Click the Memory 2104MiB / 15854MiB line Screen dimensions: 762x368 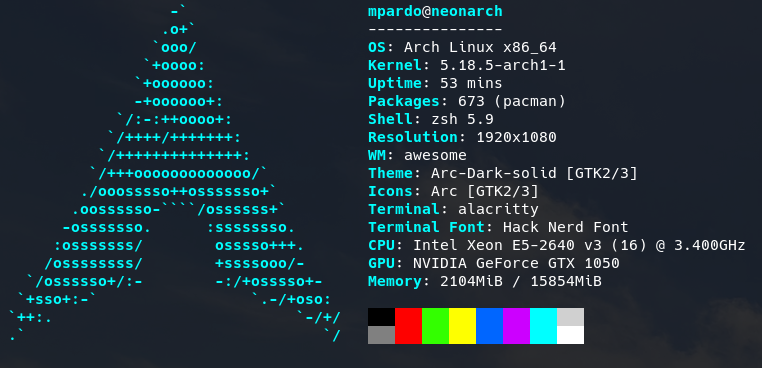click(485, 281)
